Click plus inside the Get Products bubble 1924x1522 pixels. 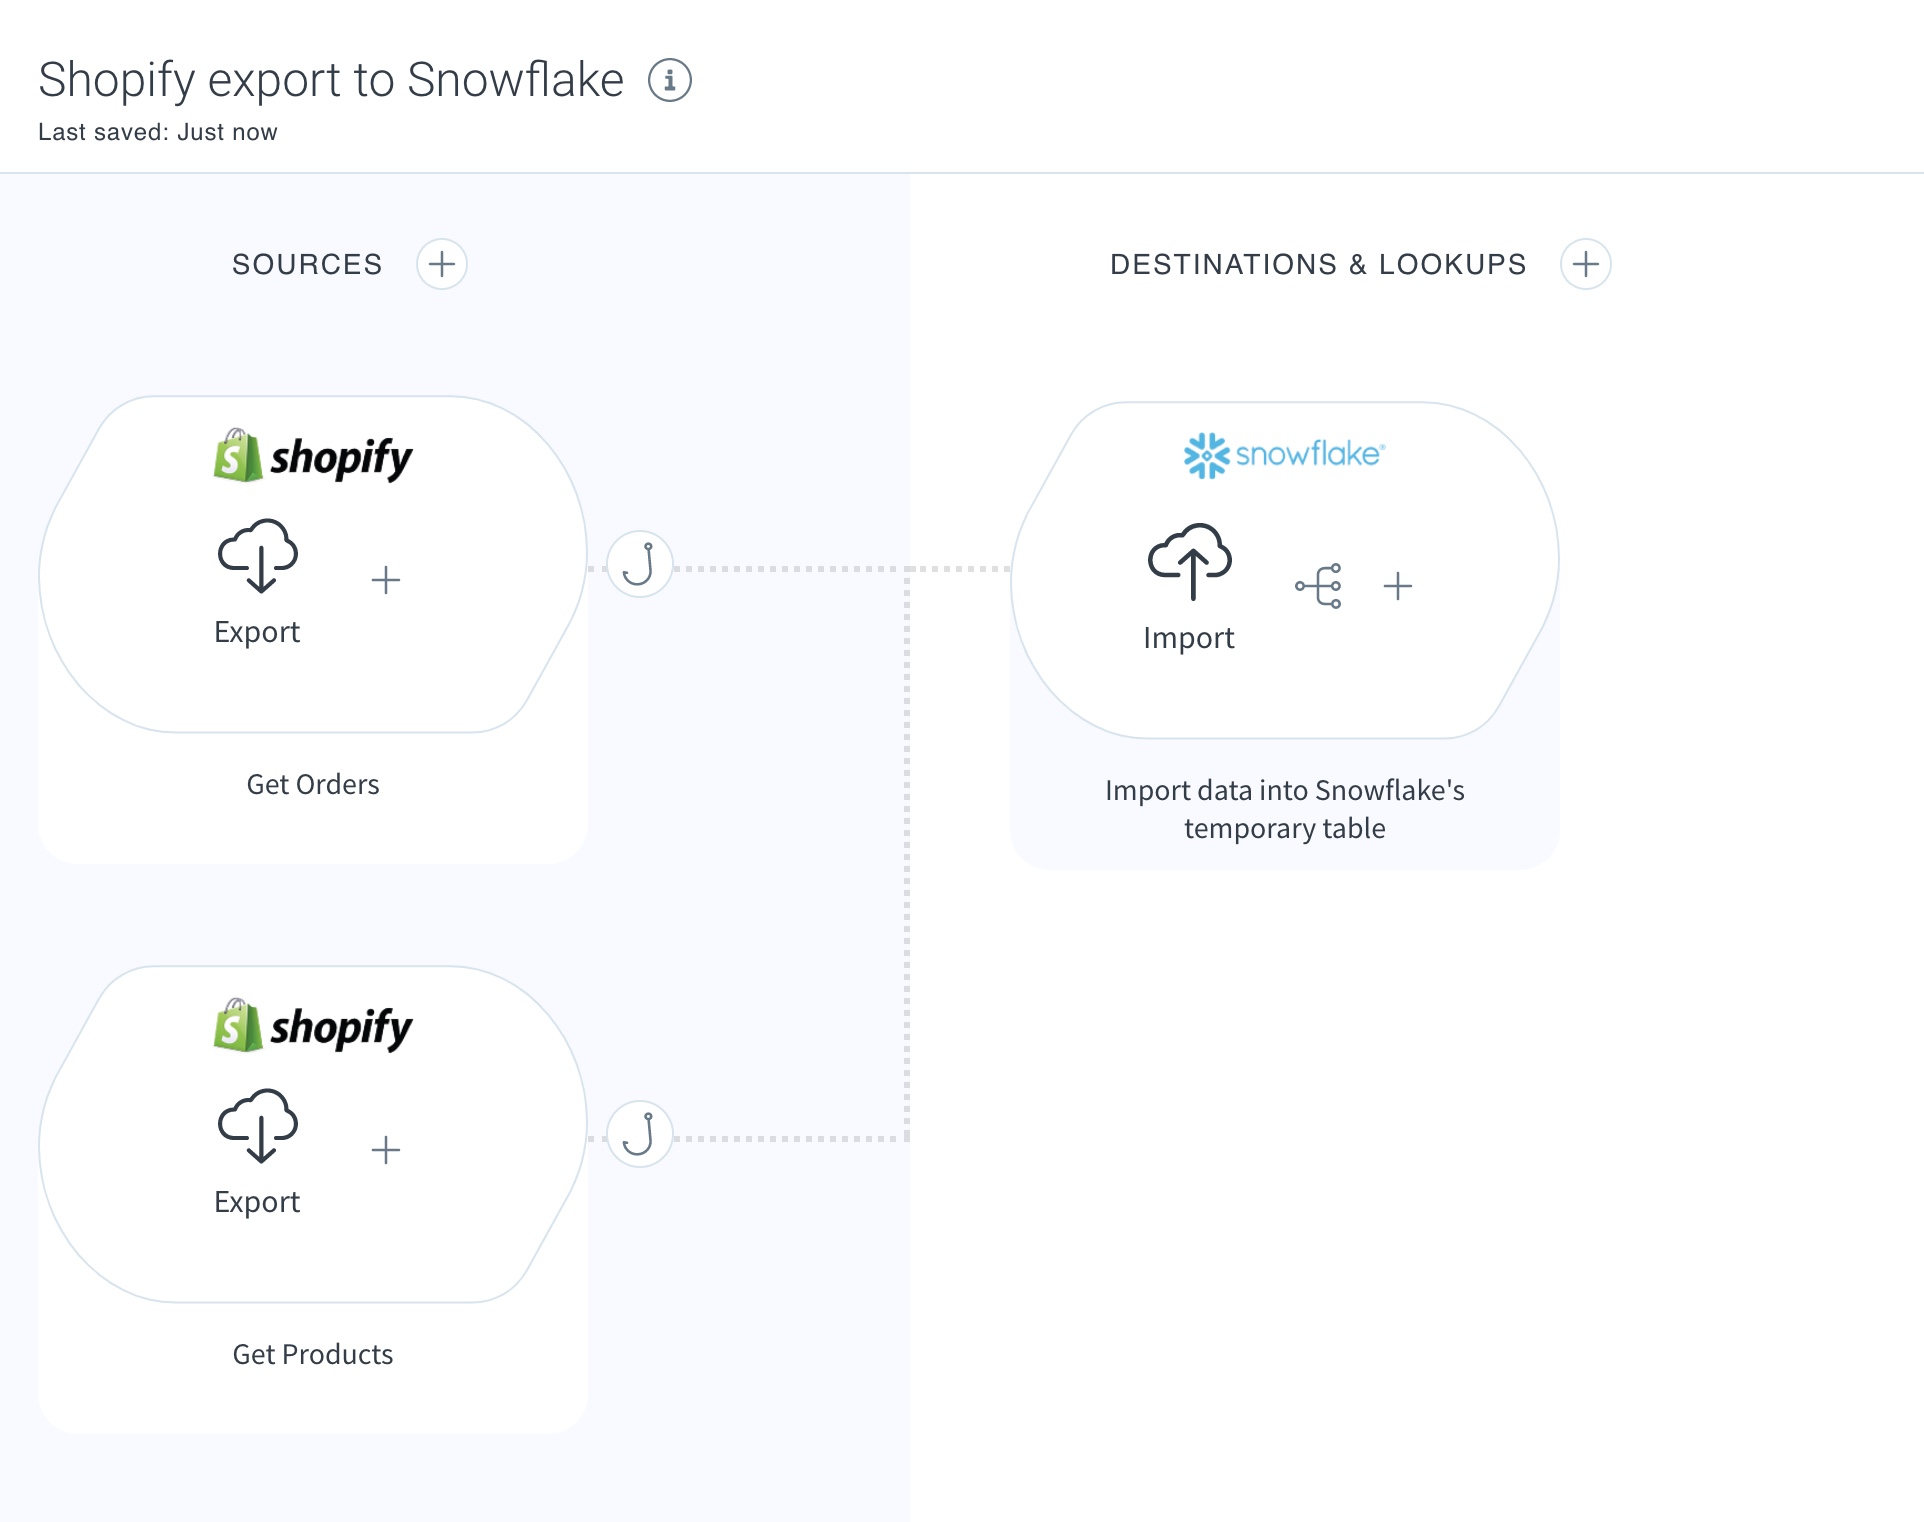[386, 1150]
